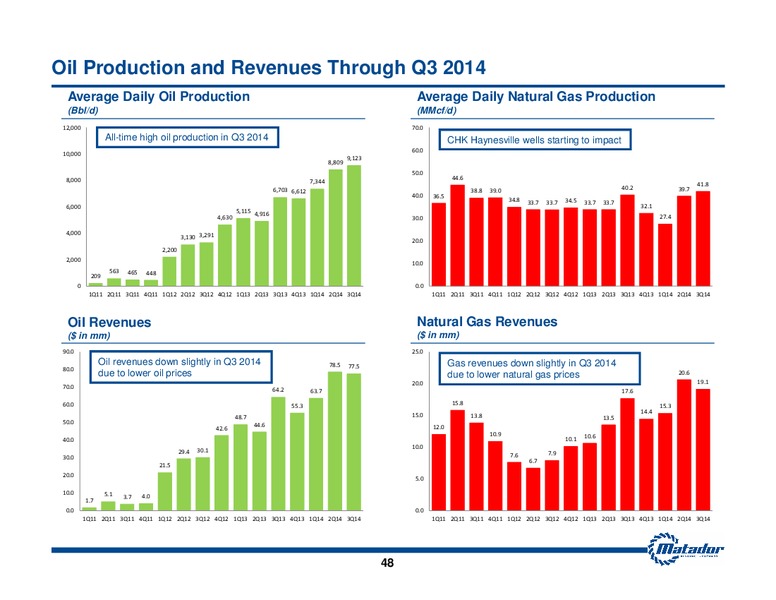Select bar value "9,123" in oil production chart
The height and width of the screenshot is (600, 776).
tap(354, 158)
